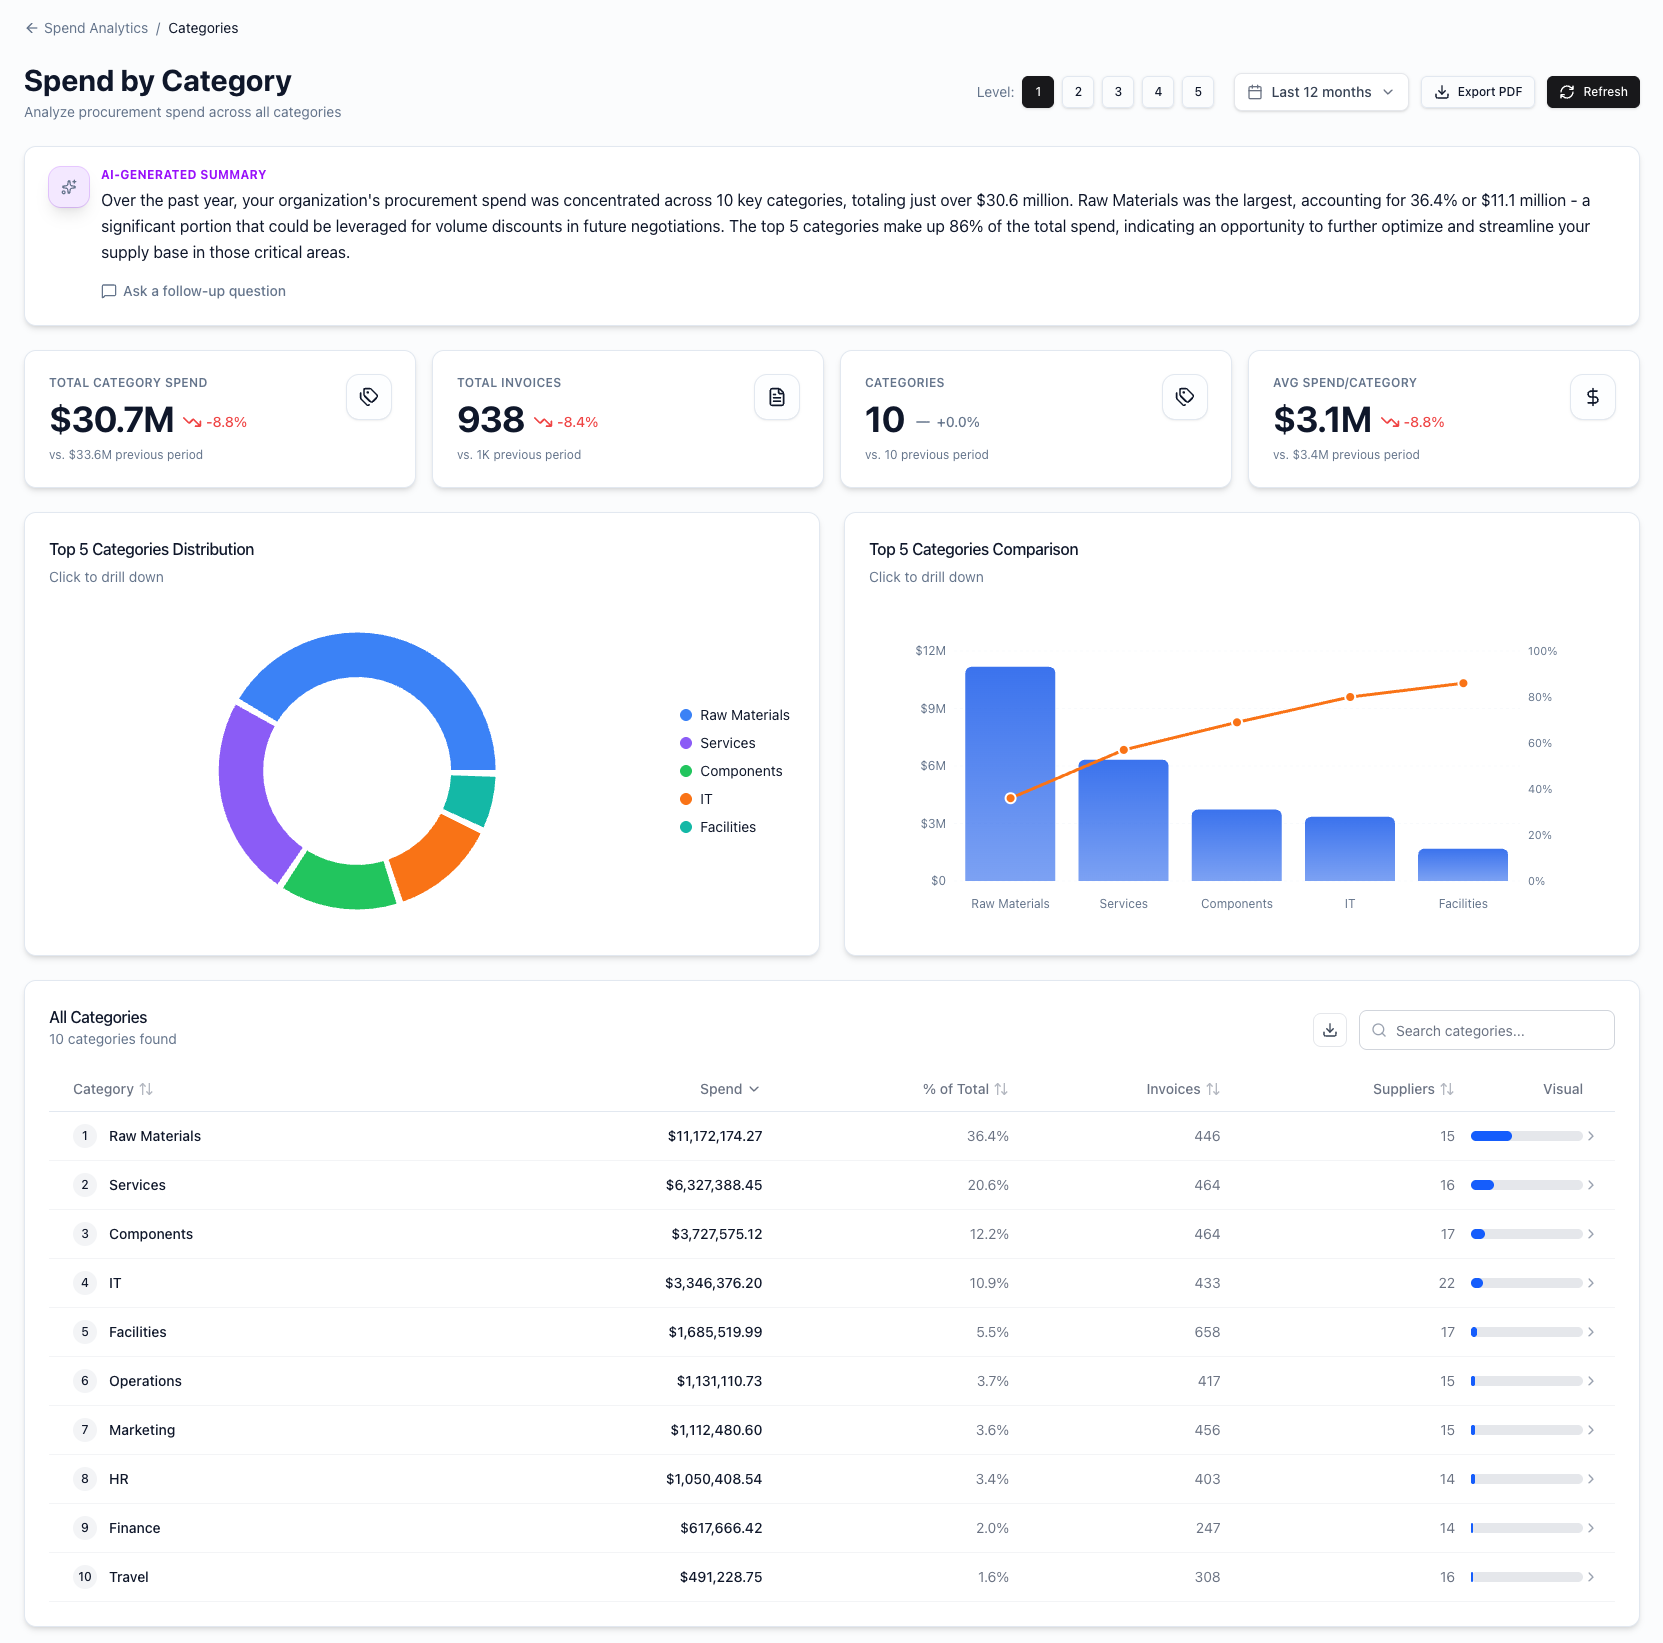Click the AI sparkle icon beside the summary
Screen dimensions: 1663x1643
68,186
